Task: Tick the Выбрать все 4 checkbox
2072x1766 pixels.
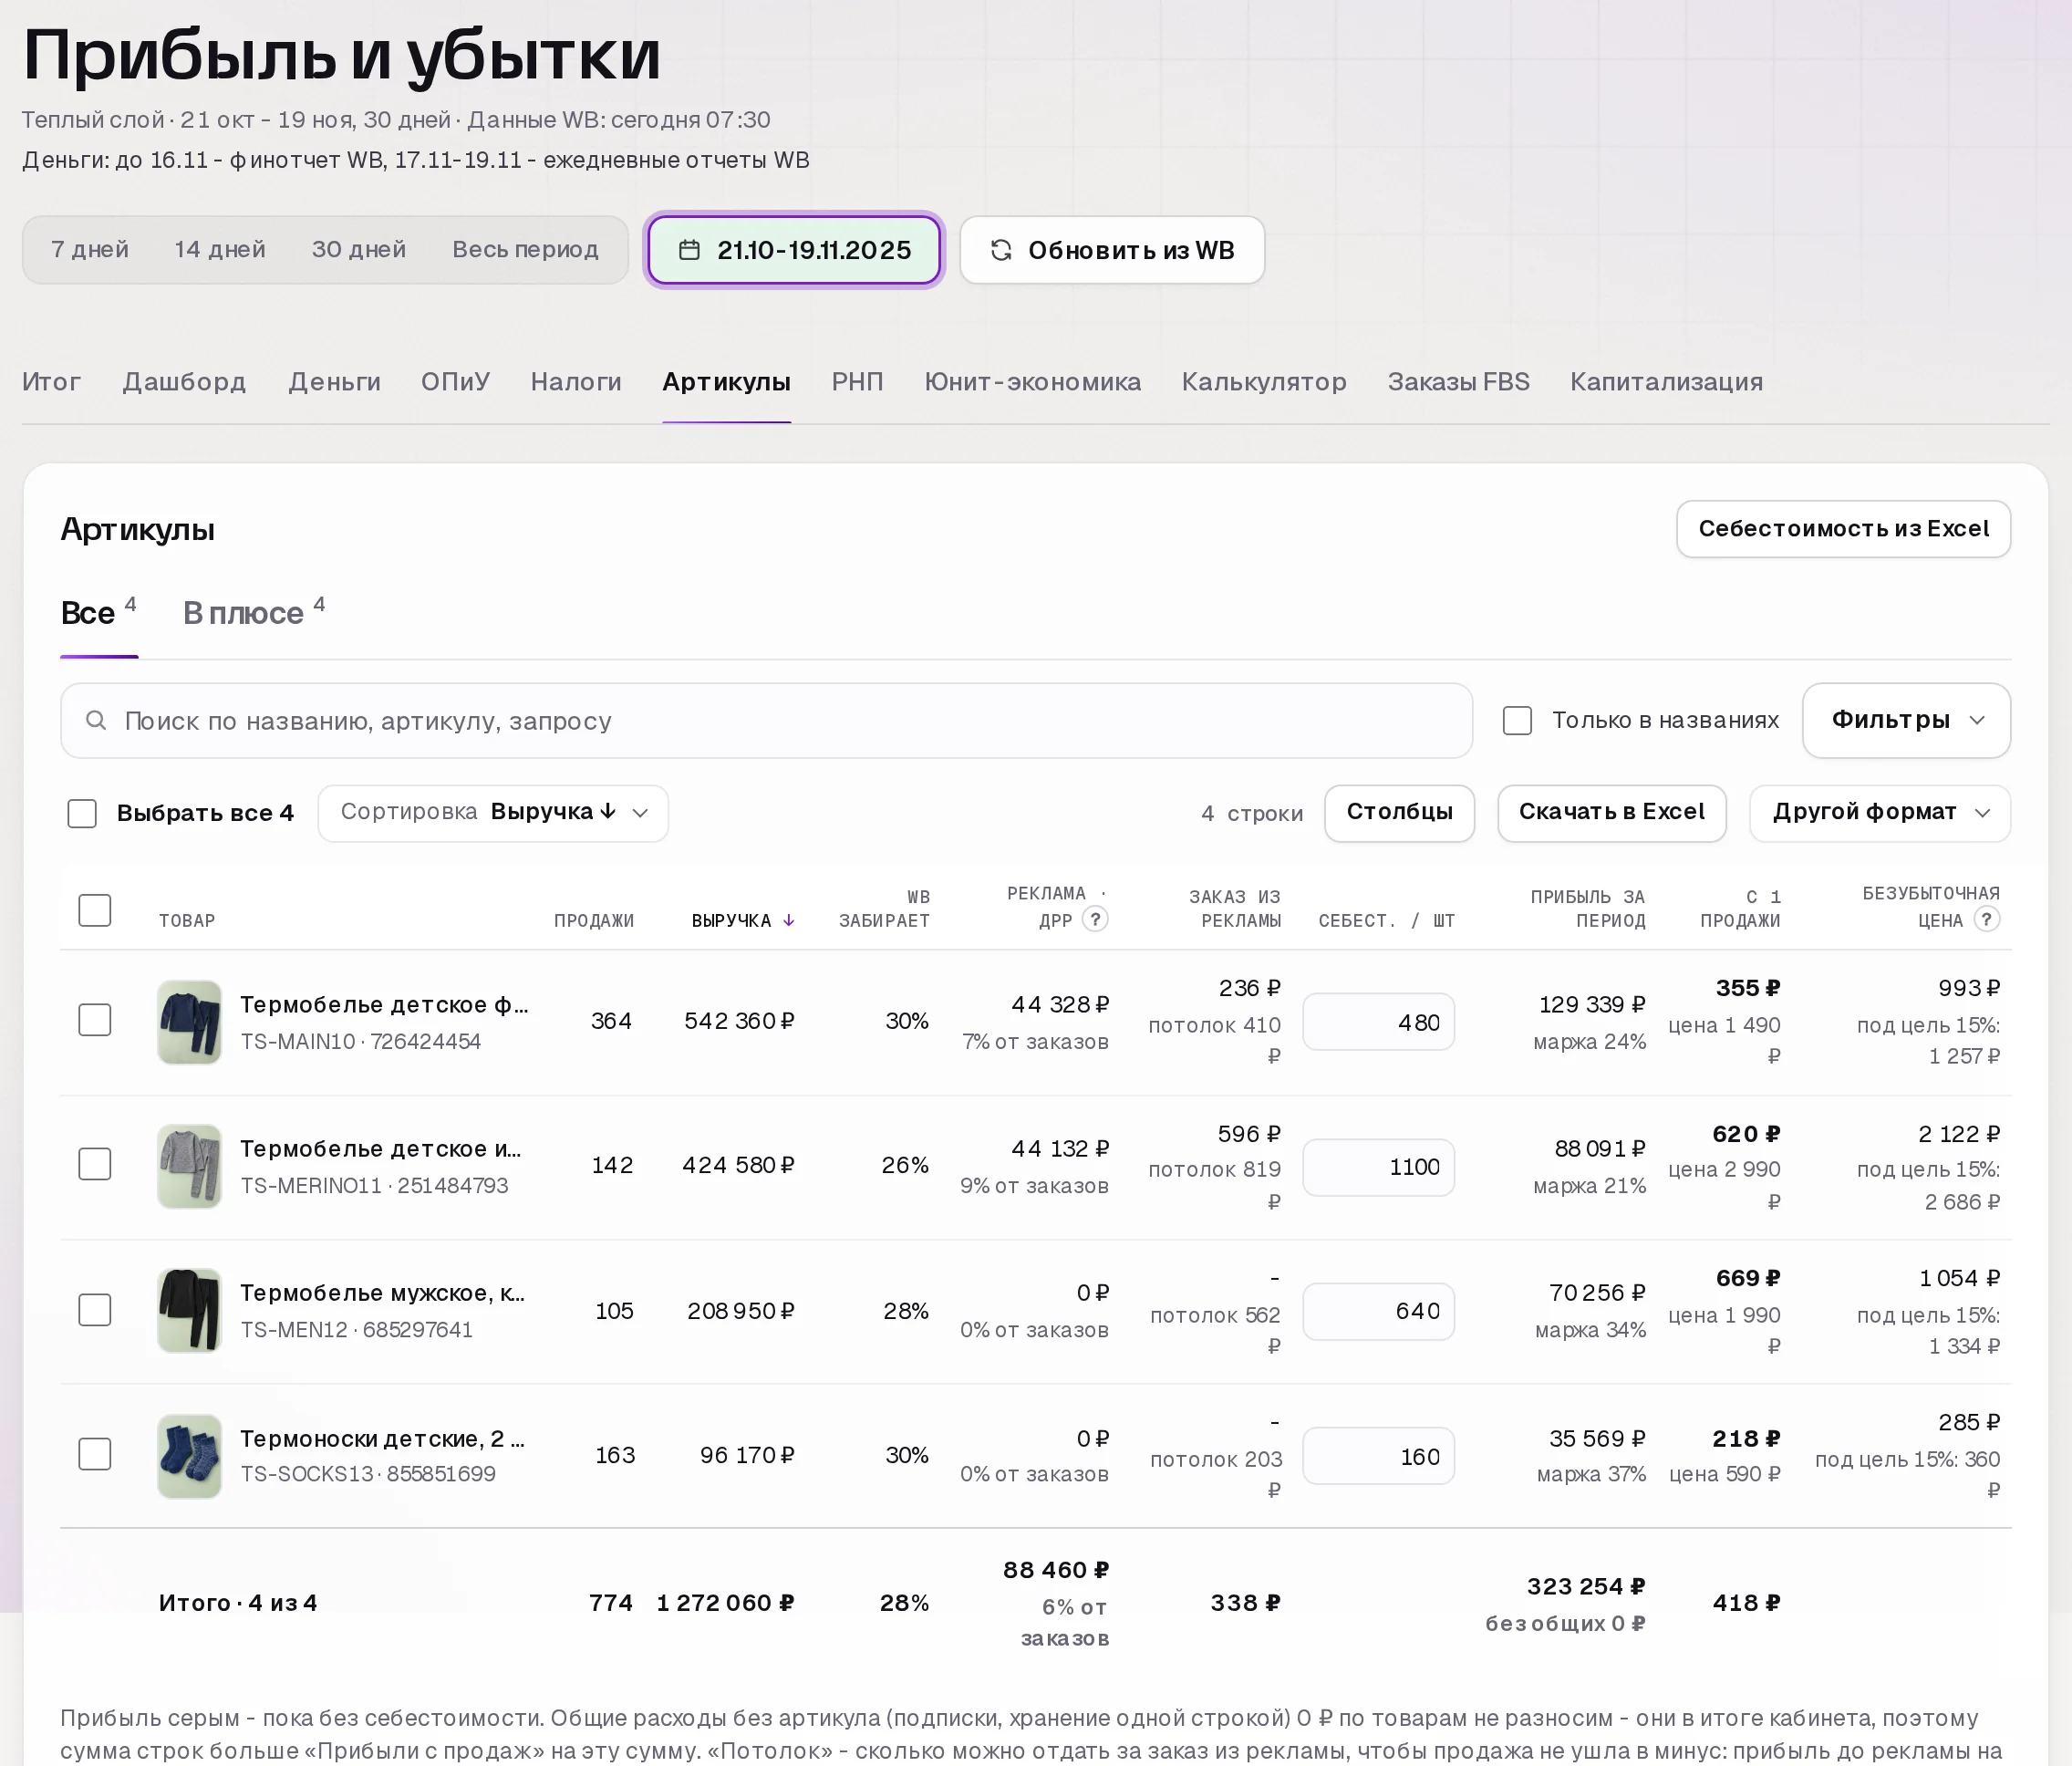Action: coord(82,813)
